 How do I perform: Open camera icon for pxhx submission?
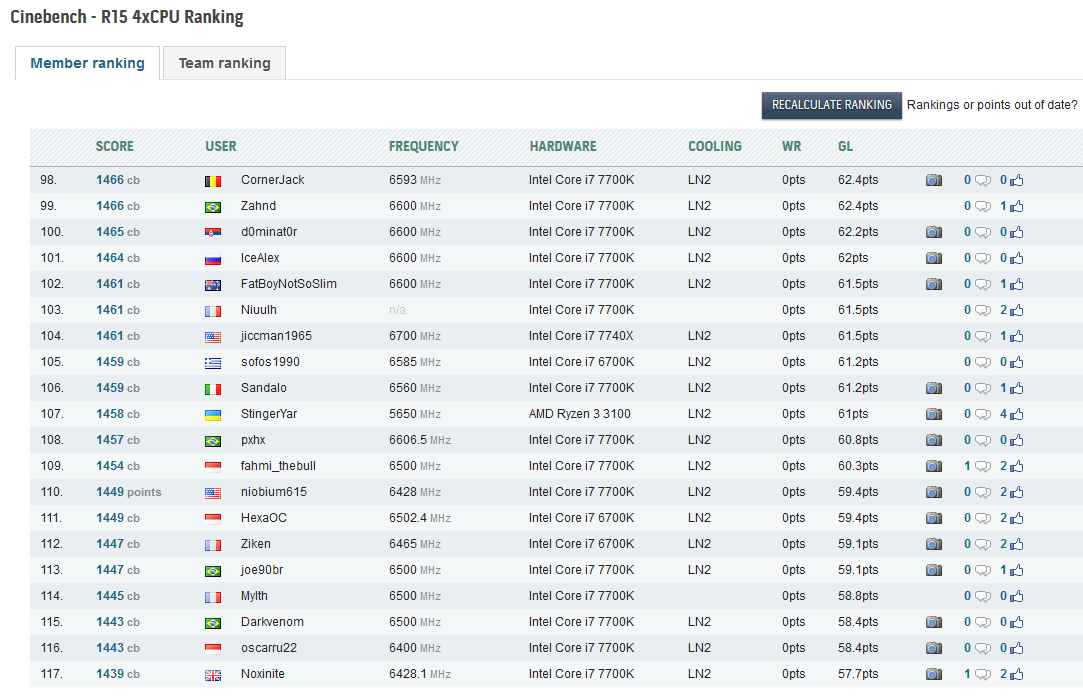933,441
